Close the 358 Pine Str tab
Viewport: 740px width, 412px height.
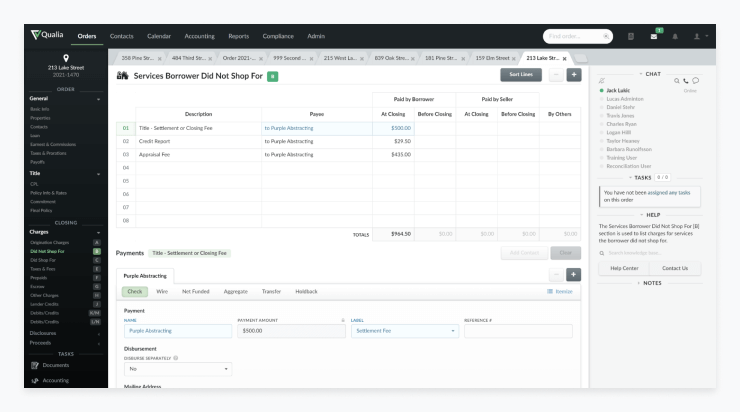(x=160, y=59)
